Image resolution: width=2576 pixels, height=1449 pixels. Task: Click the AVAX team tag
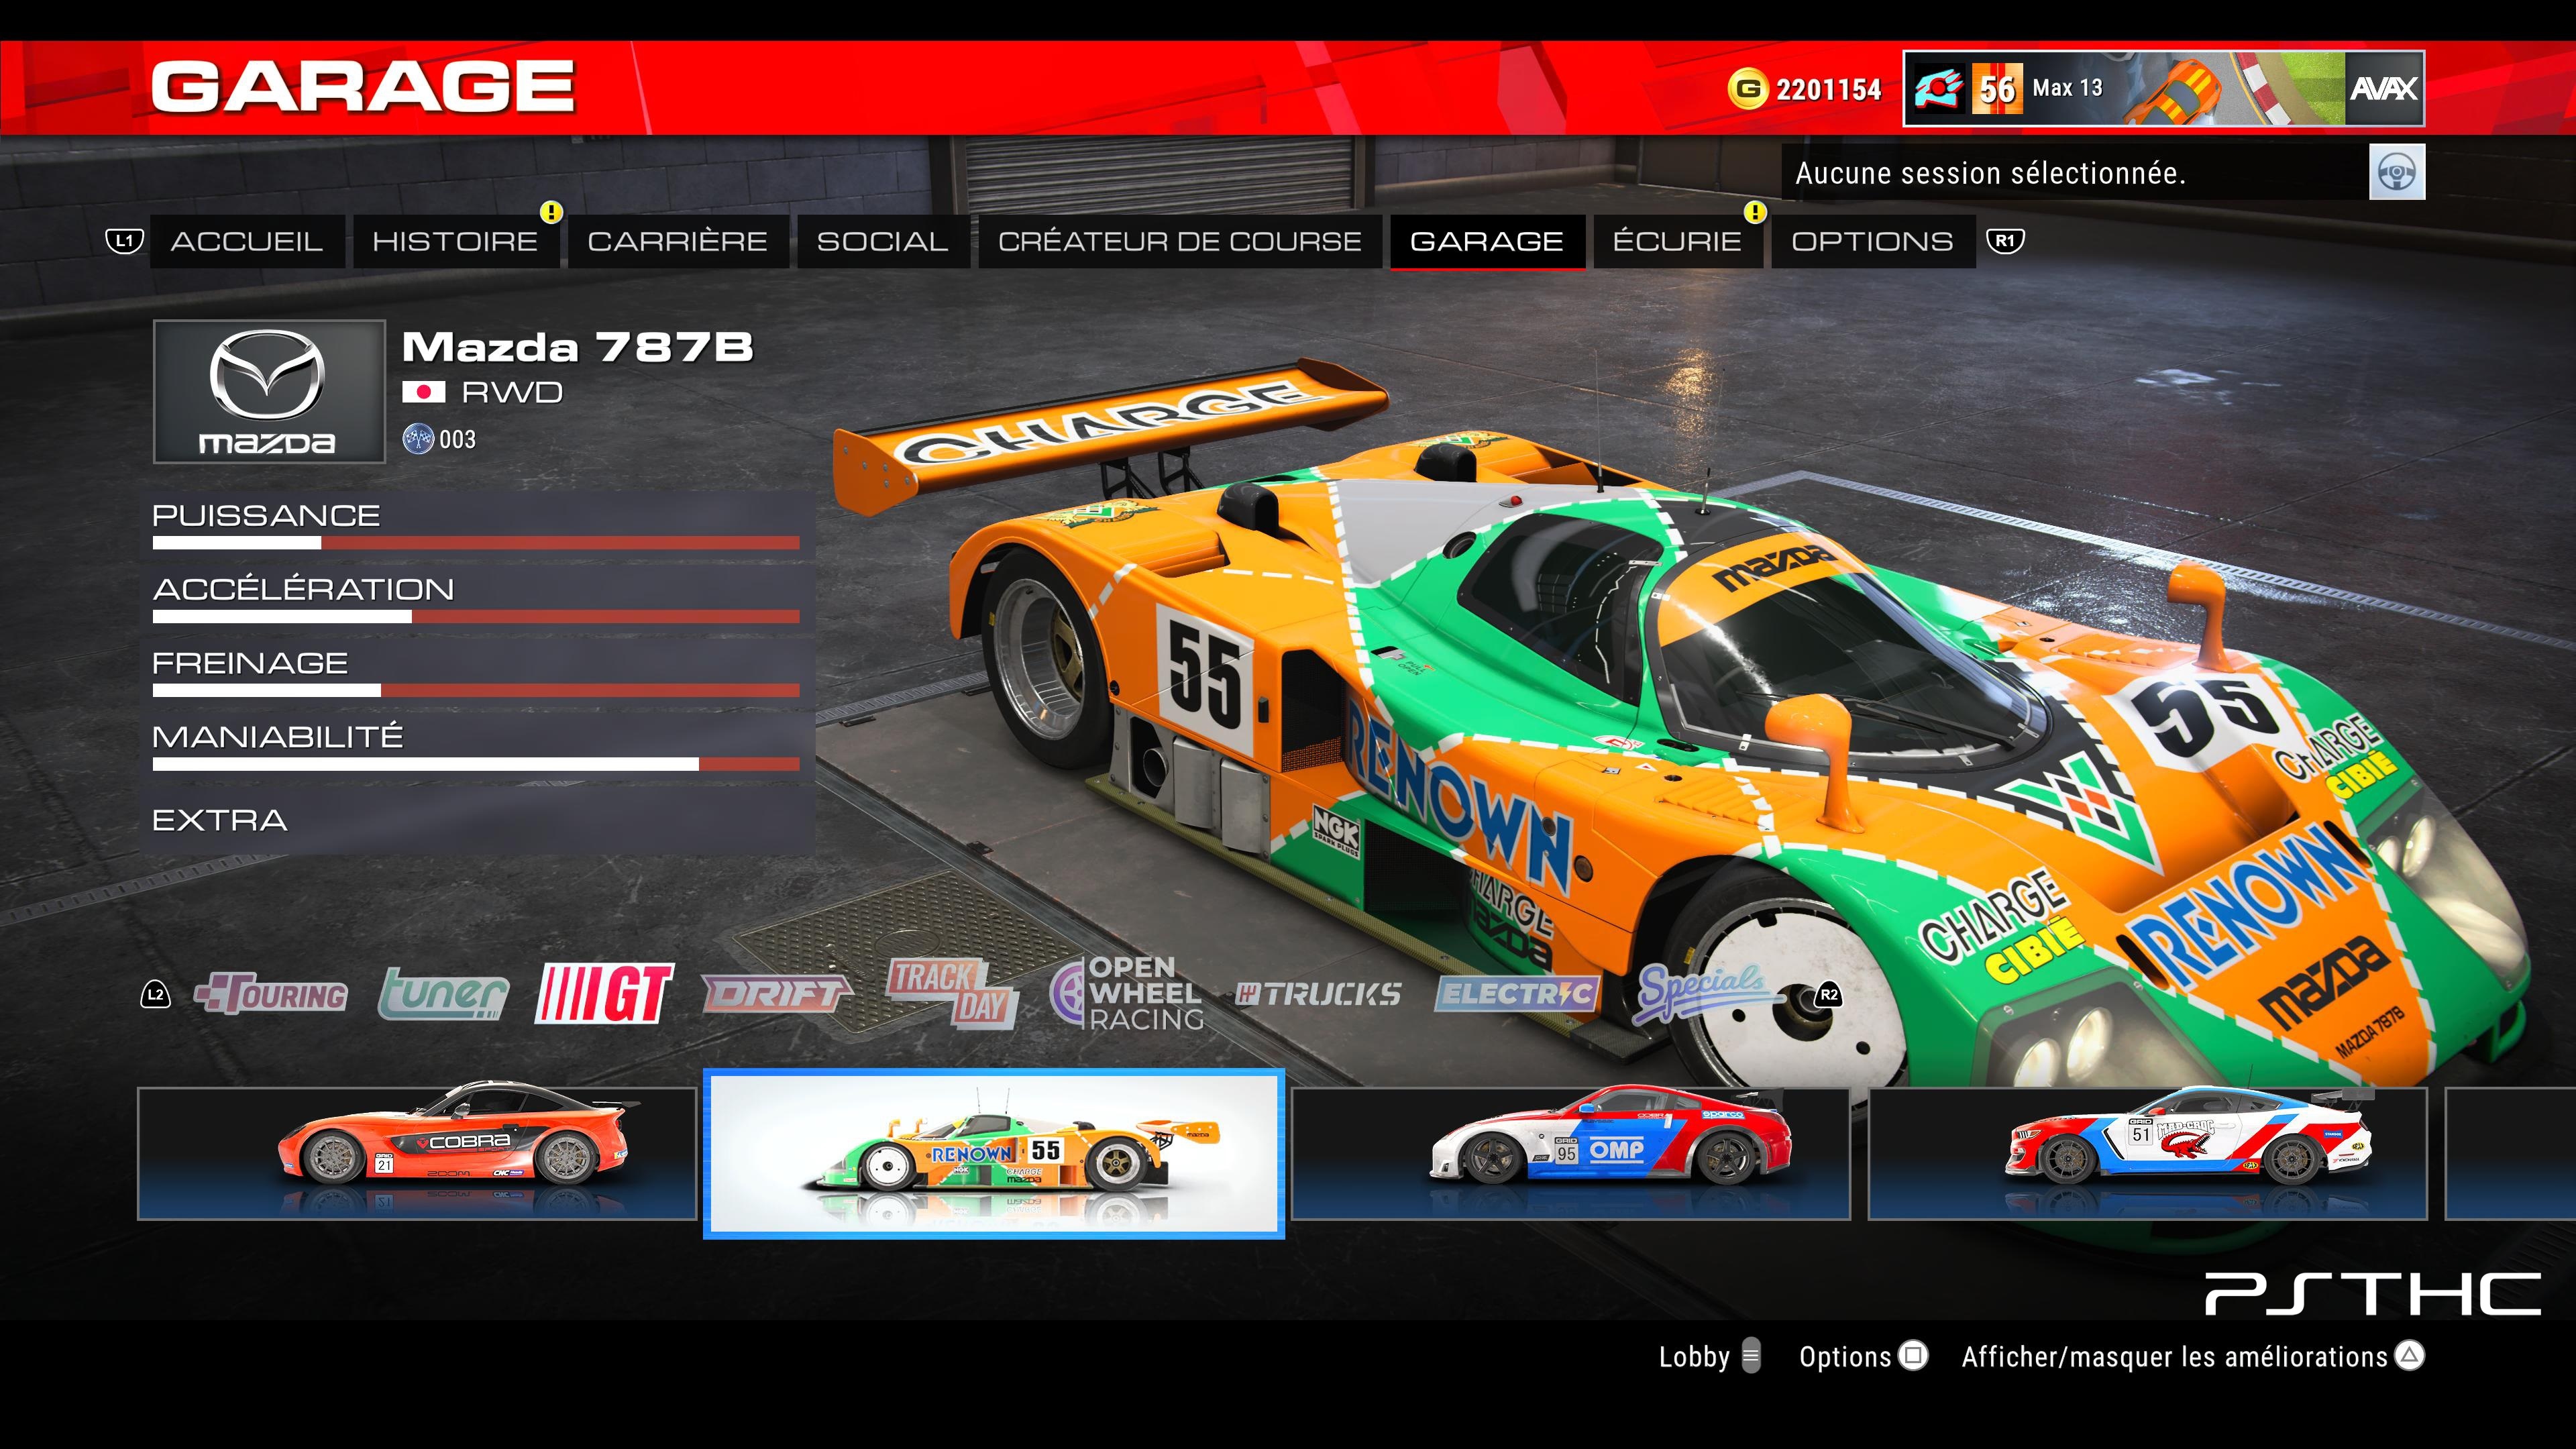click(x=2384, y=89)
